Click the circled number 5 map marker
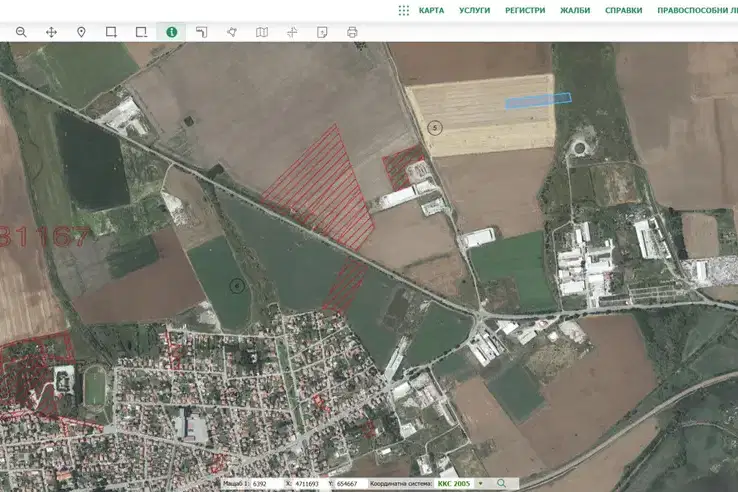The image size is (738, 492). coord(435,128)
